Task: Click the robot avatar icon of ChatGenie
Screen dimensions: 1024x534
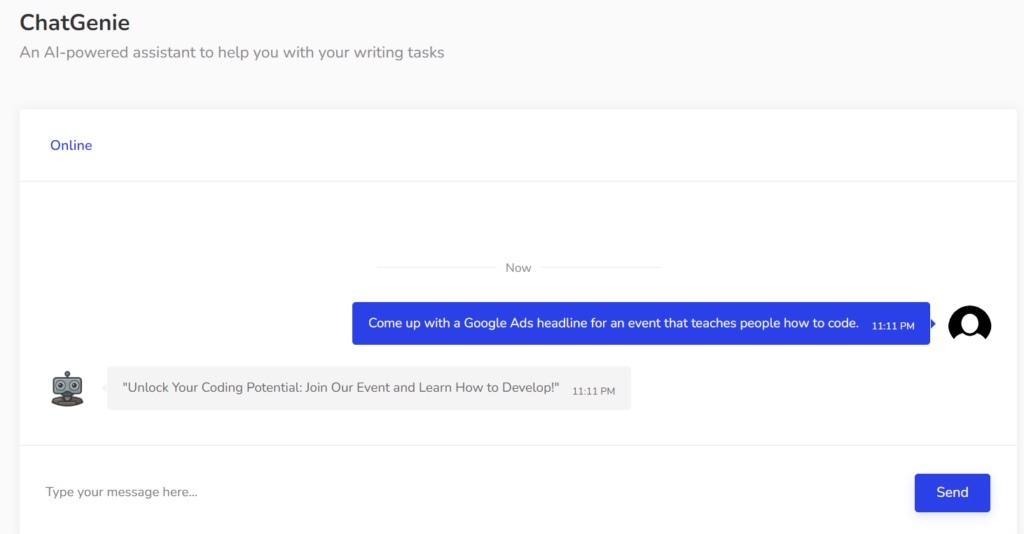Action: (67, 388)
